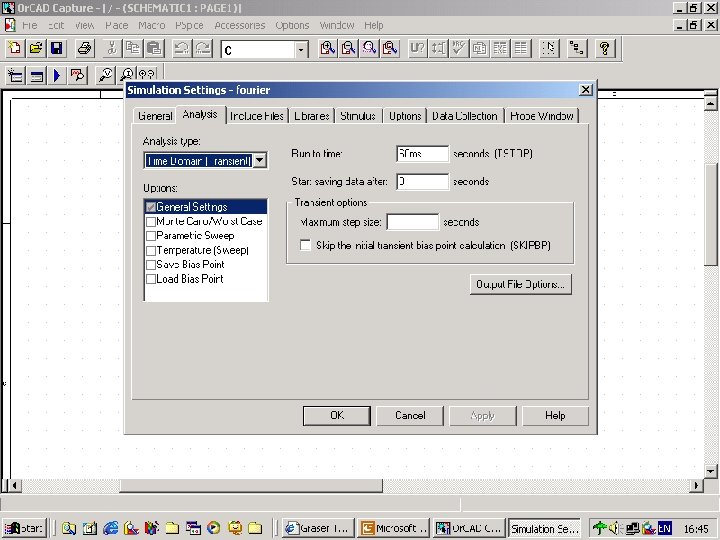Open the Analysis type dropdown
This screenshot has width=720, height=540.
pos(259,161)
